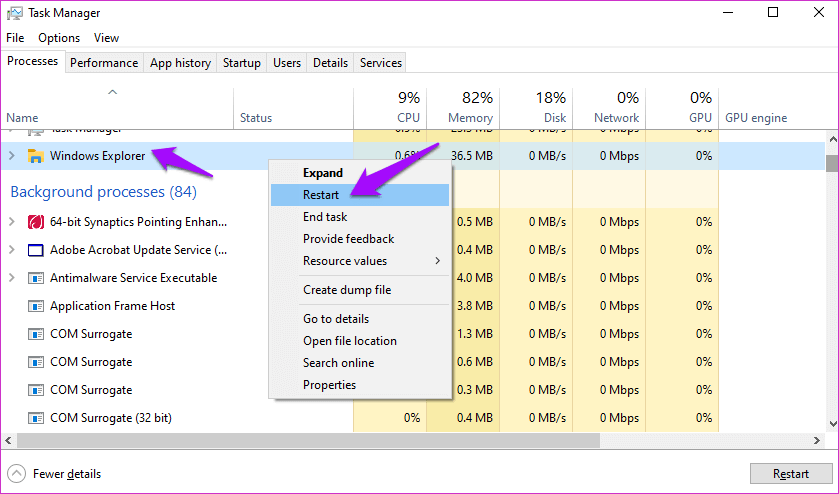Choose Properties in the context menu
This screenshot has height=494, width=839.
[360, 384]
